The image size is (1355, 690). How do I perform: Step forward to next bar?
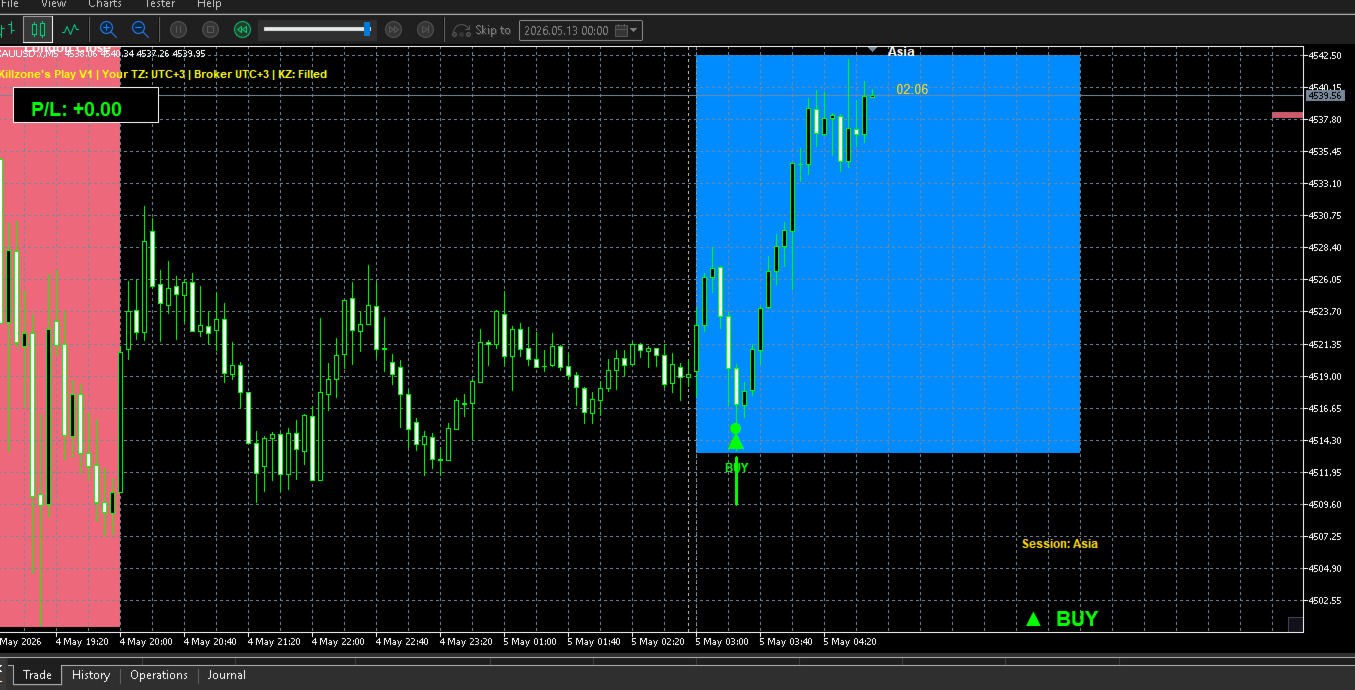[426, 30]
